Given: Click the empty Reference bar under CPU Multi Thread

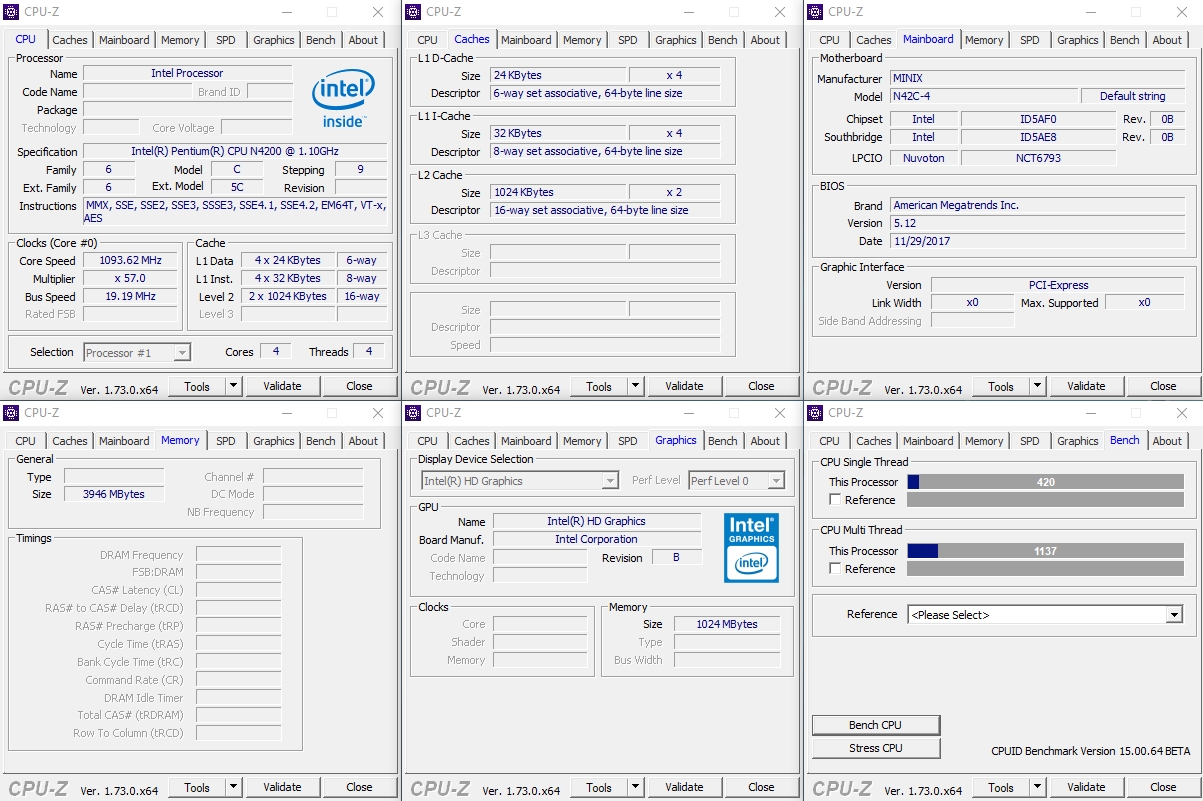Looking at the screenshot, I should 1045,569.
